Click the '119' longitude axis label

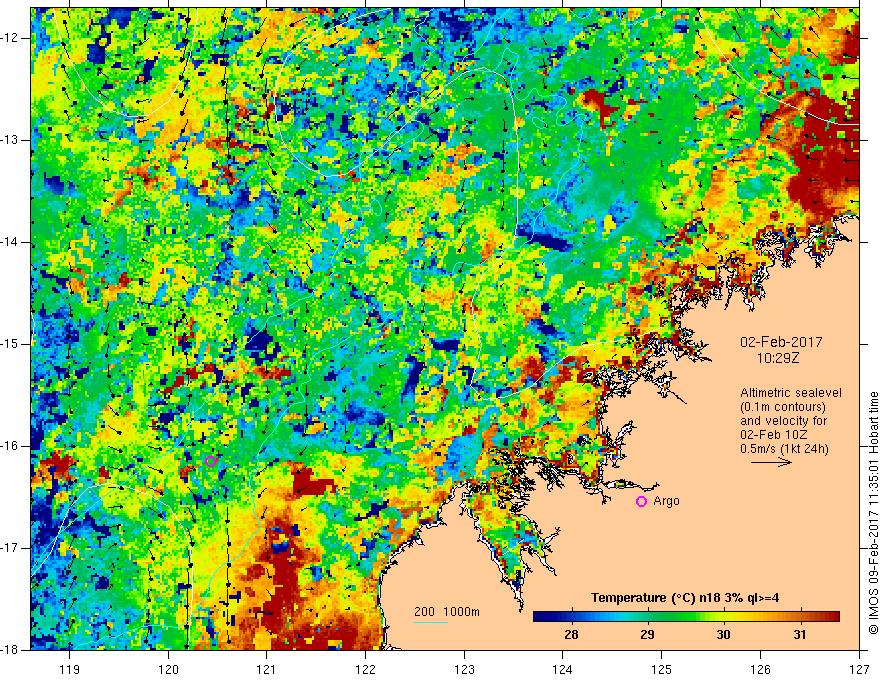[x=70, y=669]
